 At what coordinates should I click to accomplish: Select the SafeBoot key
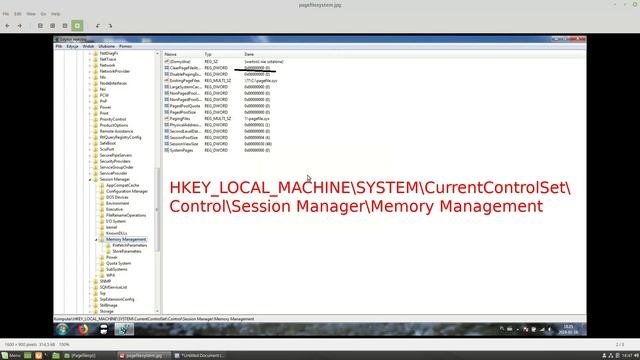pyautogui.click(x=108, y=143)
